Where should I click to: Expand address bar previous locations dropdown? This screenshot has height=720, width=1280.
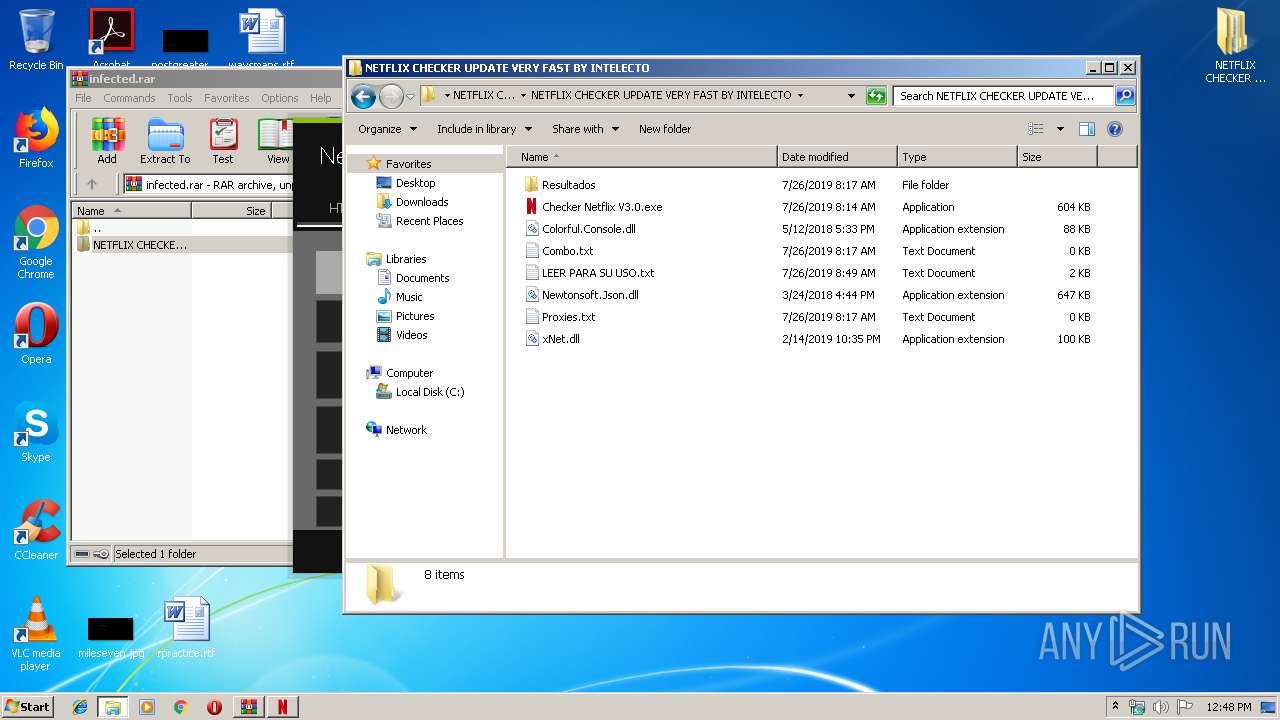[x=851, y=96]
